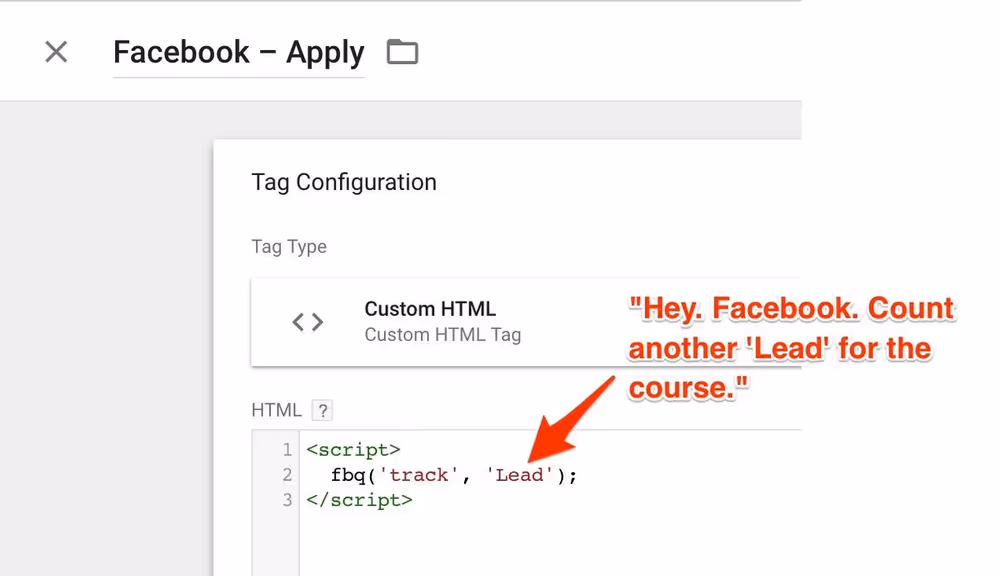Click the folder icon next to tag name
Screen dimensions: 1000x576
[x=402, y=52]
